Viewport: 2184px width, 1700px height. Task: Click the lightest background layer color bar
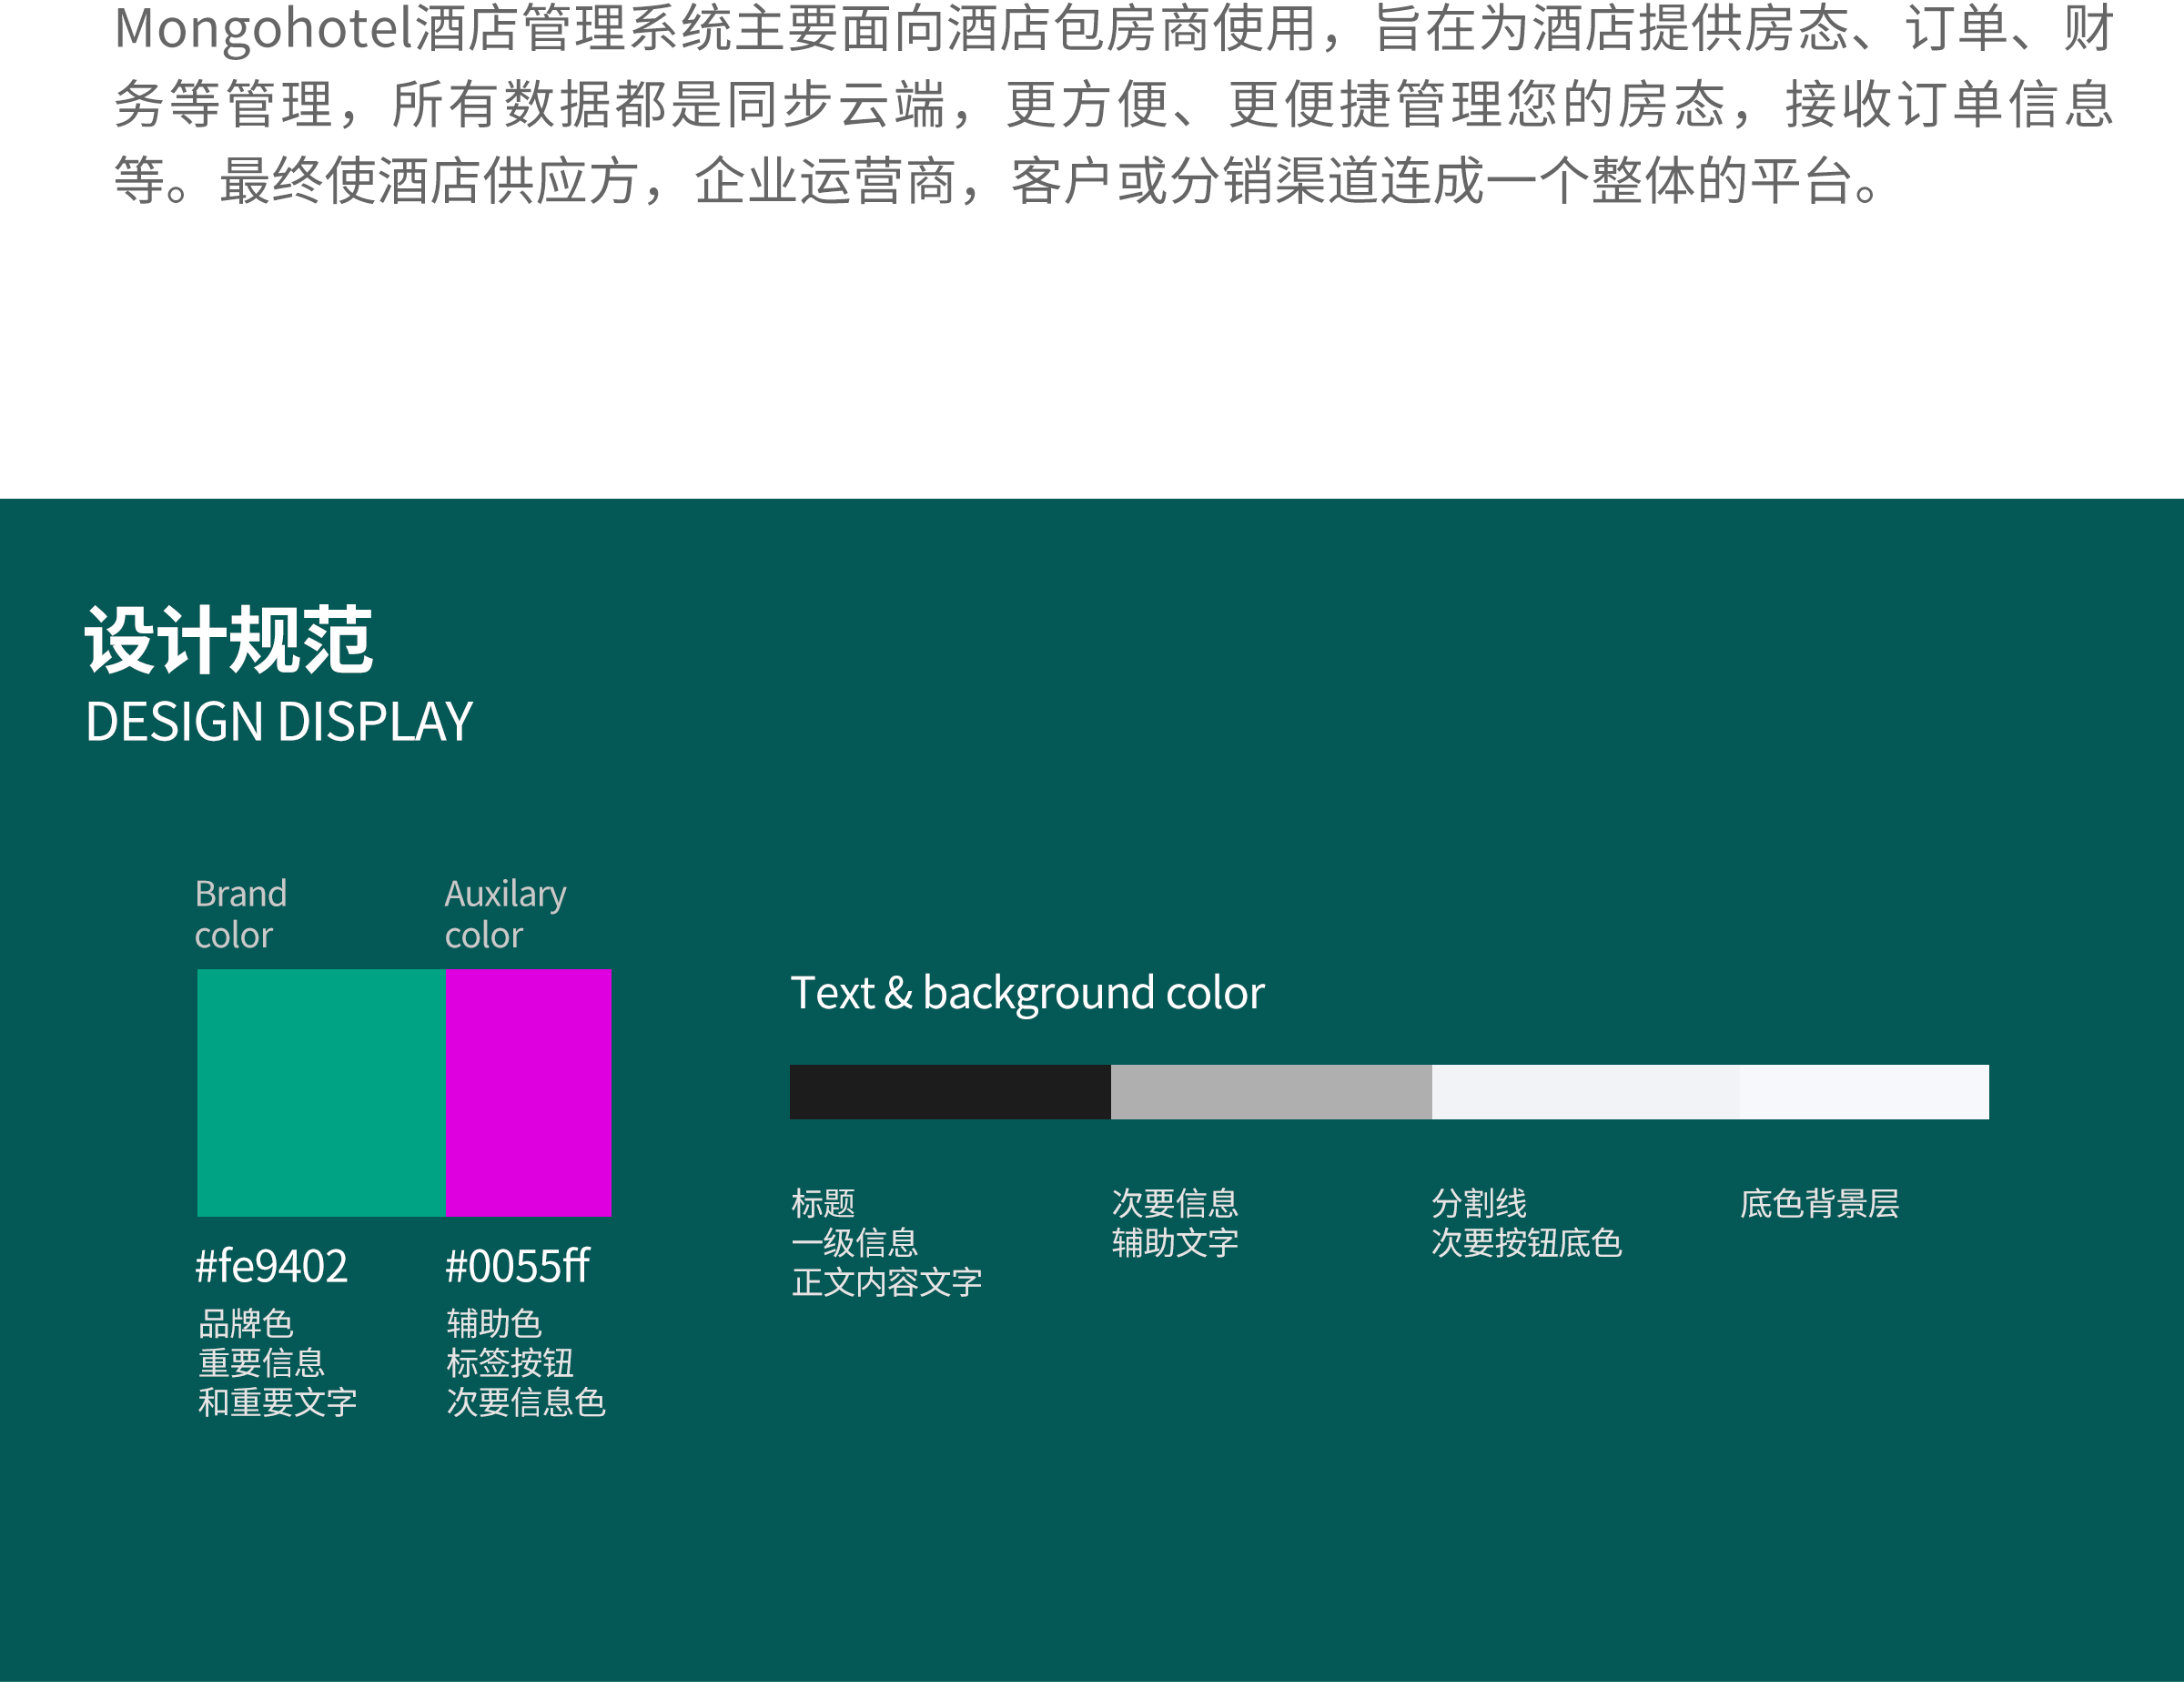coord(1863,1092)
